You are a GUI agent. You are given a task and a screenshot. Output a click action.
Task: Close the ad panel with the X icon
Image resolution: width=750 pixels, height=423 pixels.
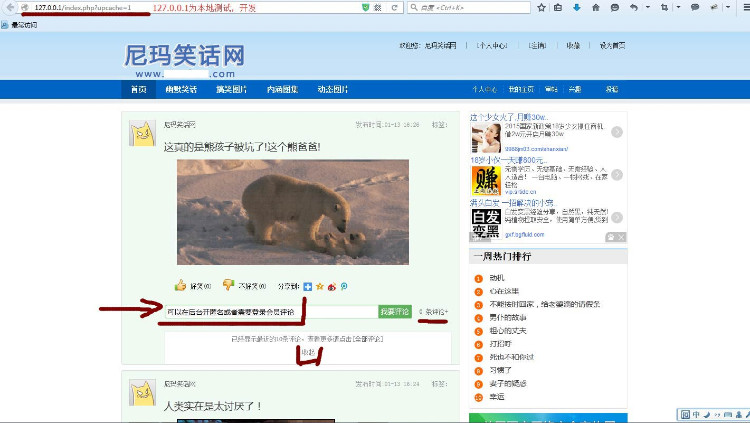click(x=621, y=237)
